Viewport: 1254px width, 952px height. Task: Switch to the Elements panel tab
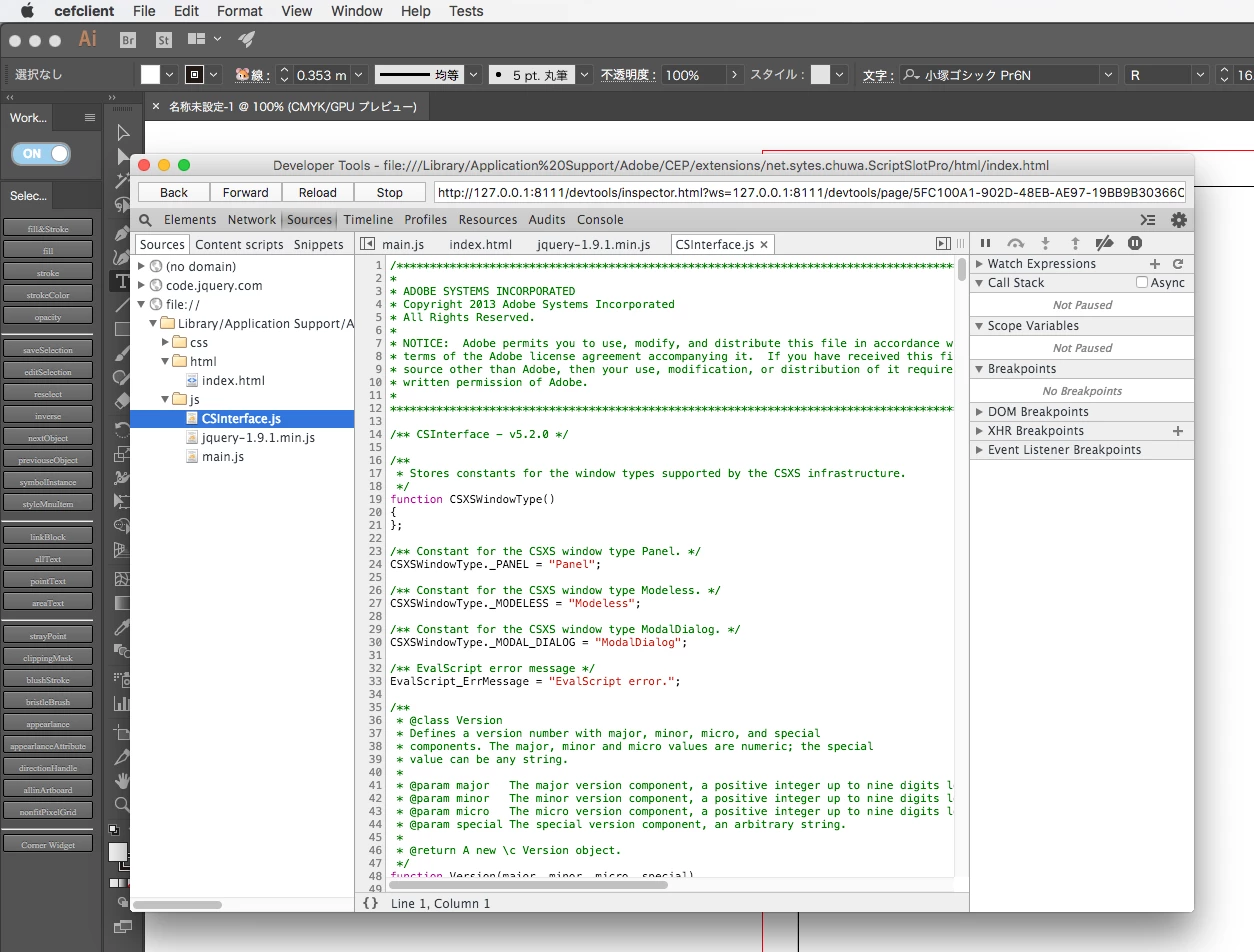190,220
